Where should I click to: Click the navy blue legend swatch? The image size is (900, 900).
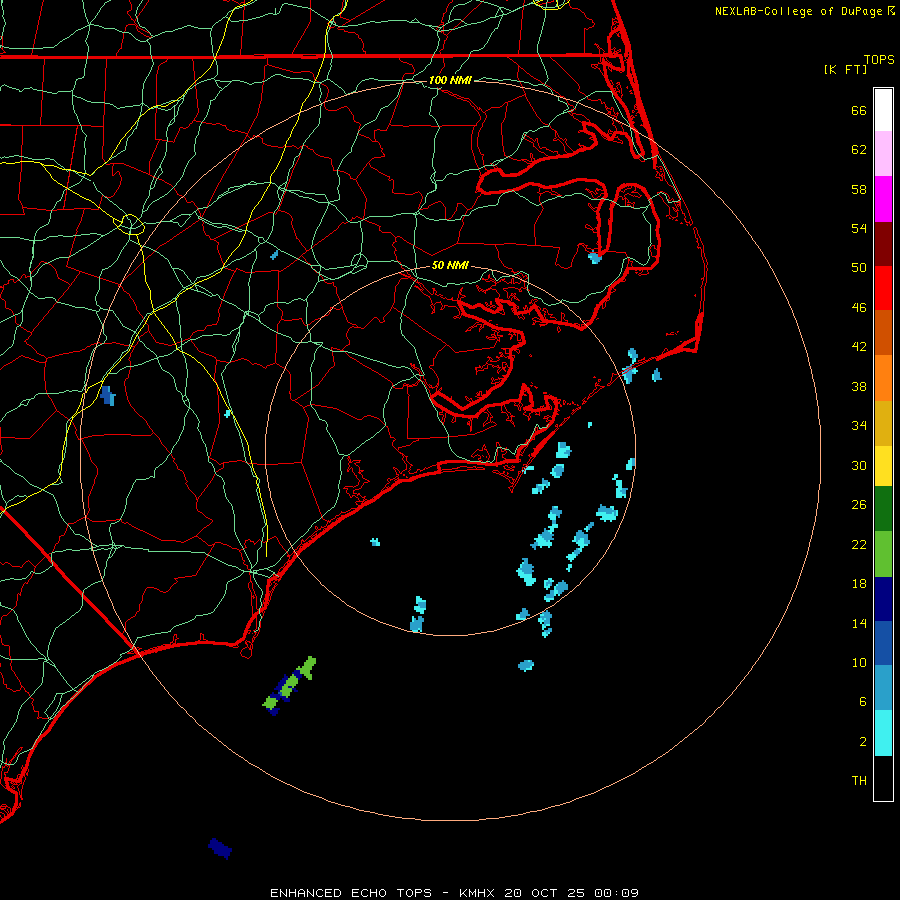[x=883, y=599]
